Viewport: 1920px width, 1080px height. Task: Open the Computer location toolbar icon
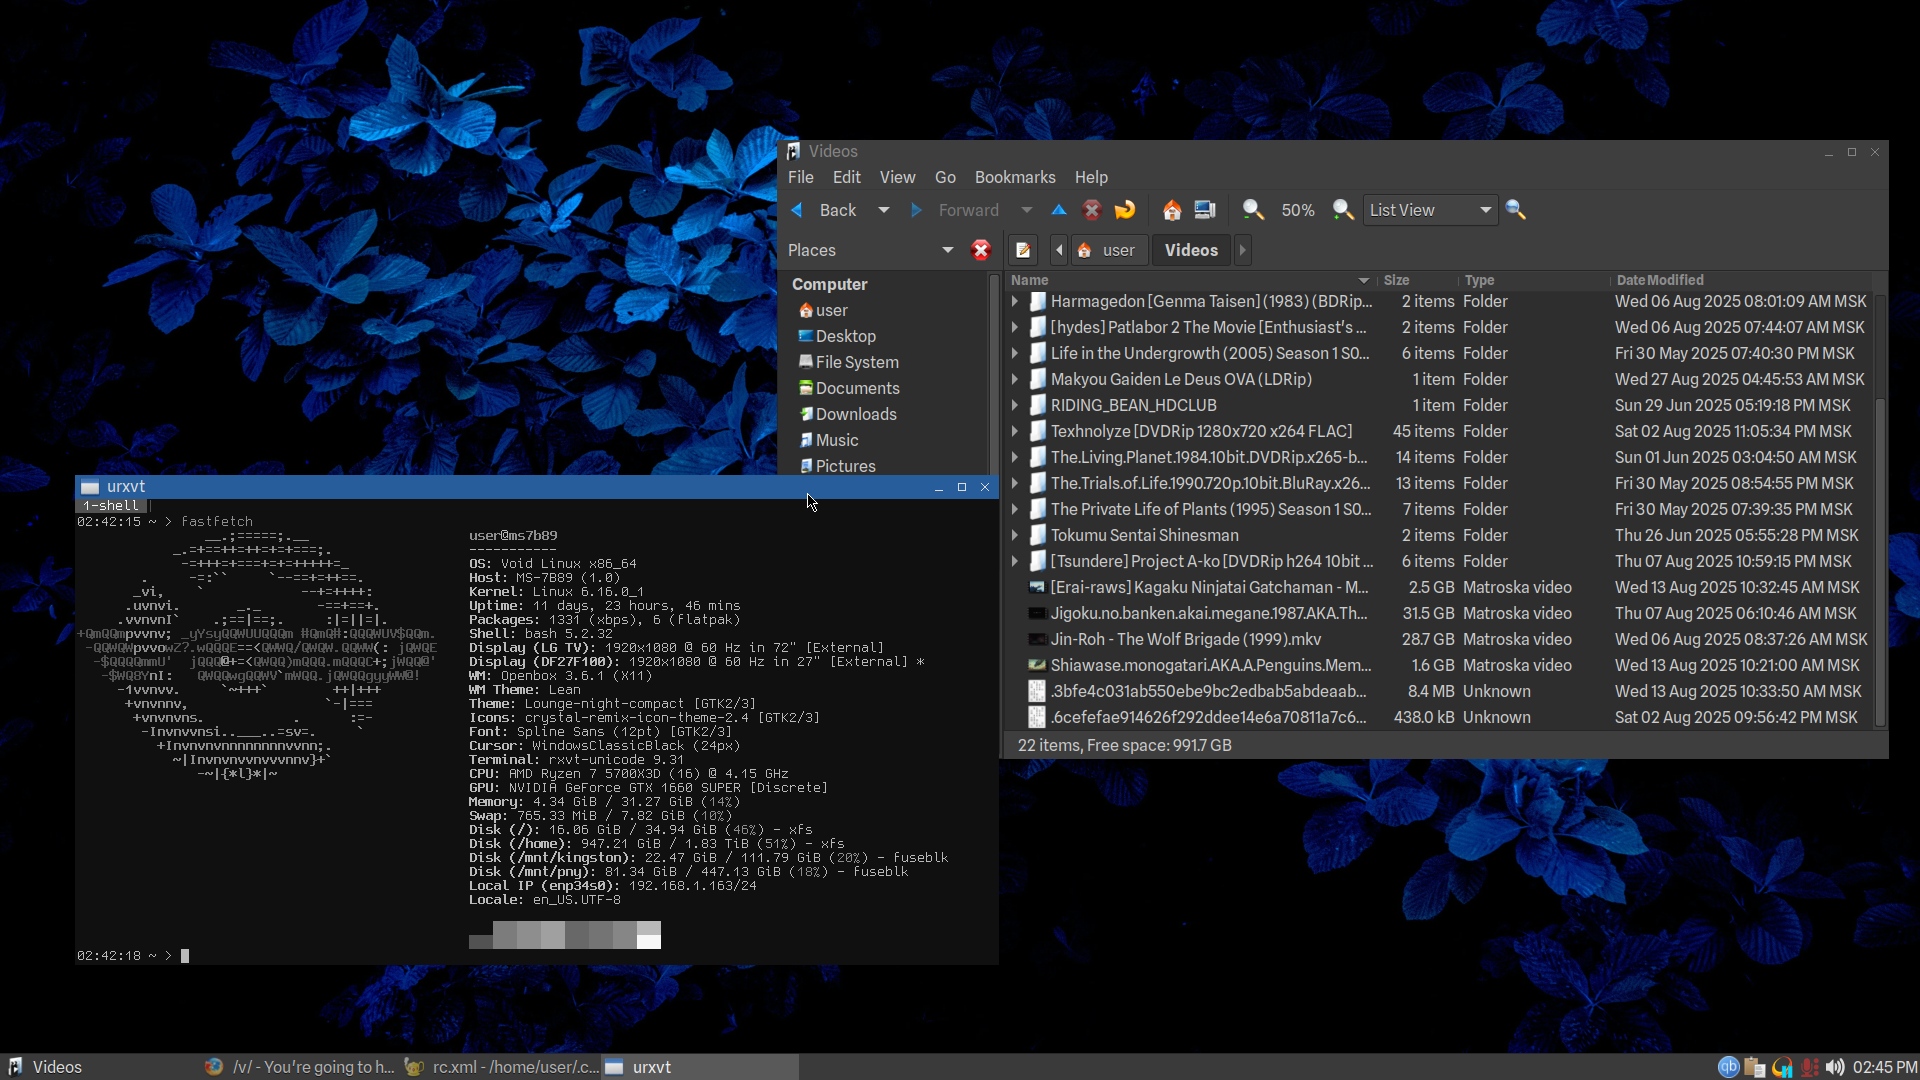point(1205,210)
